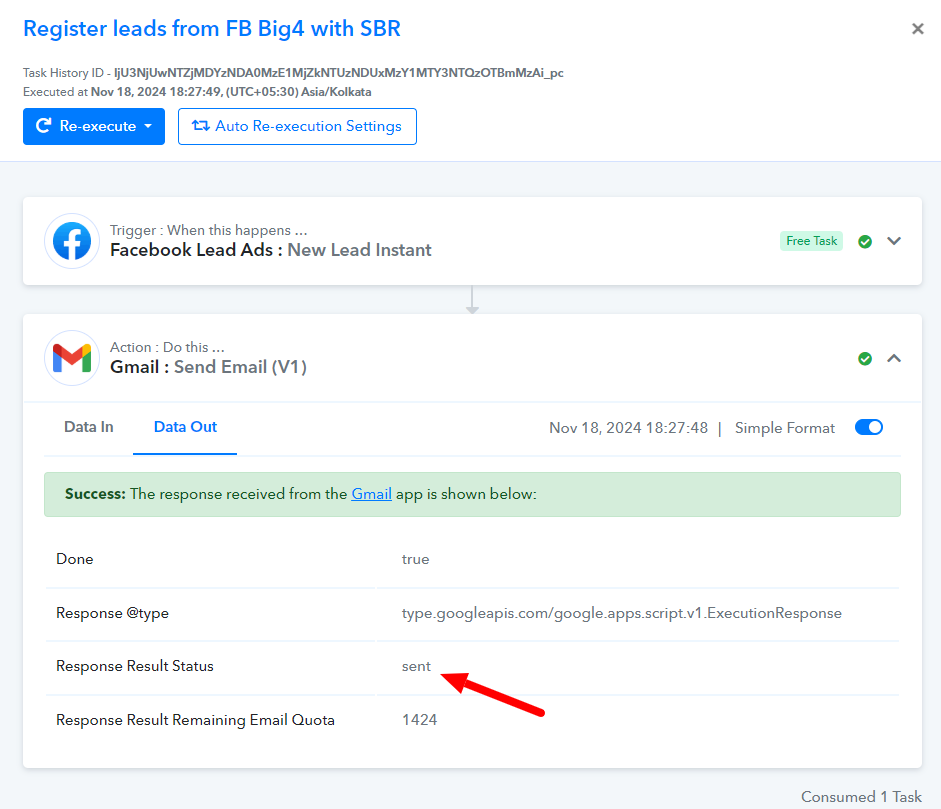Click the Response Result Status label
The height and width of the screenshot is (809, 941).
(x=134, y=666)
